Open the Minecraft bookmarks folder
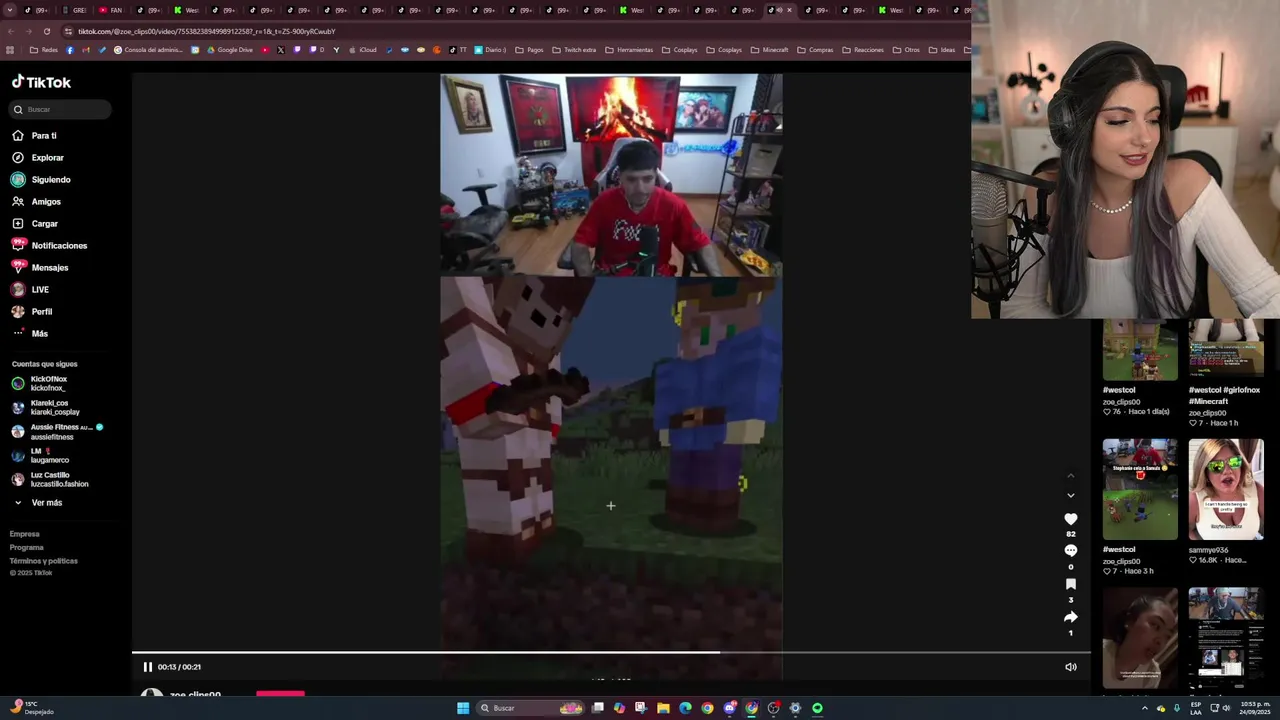Viewport: 1280px width, 720px height. (x=769, y=50)
